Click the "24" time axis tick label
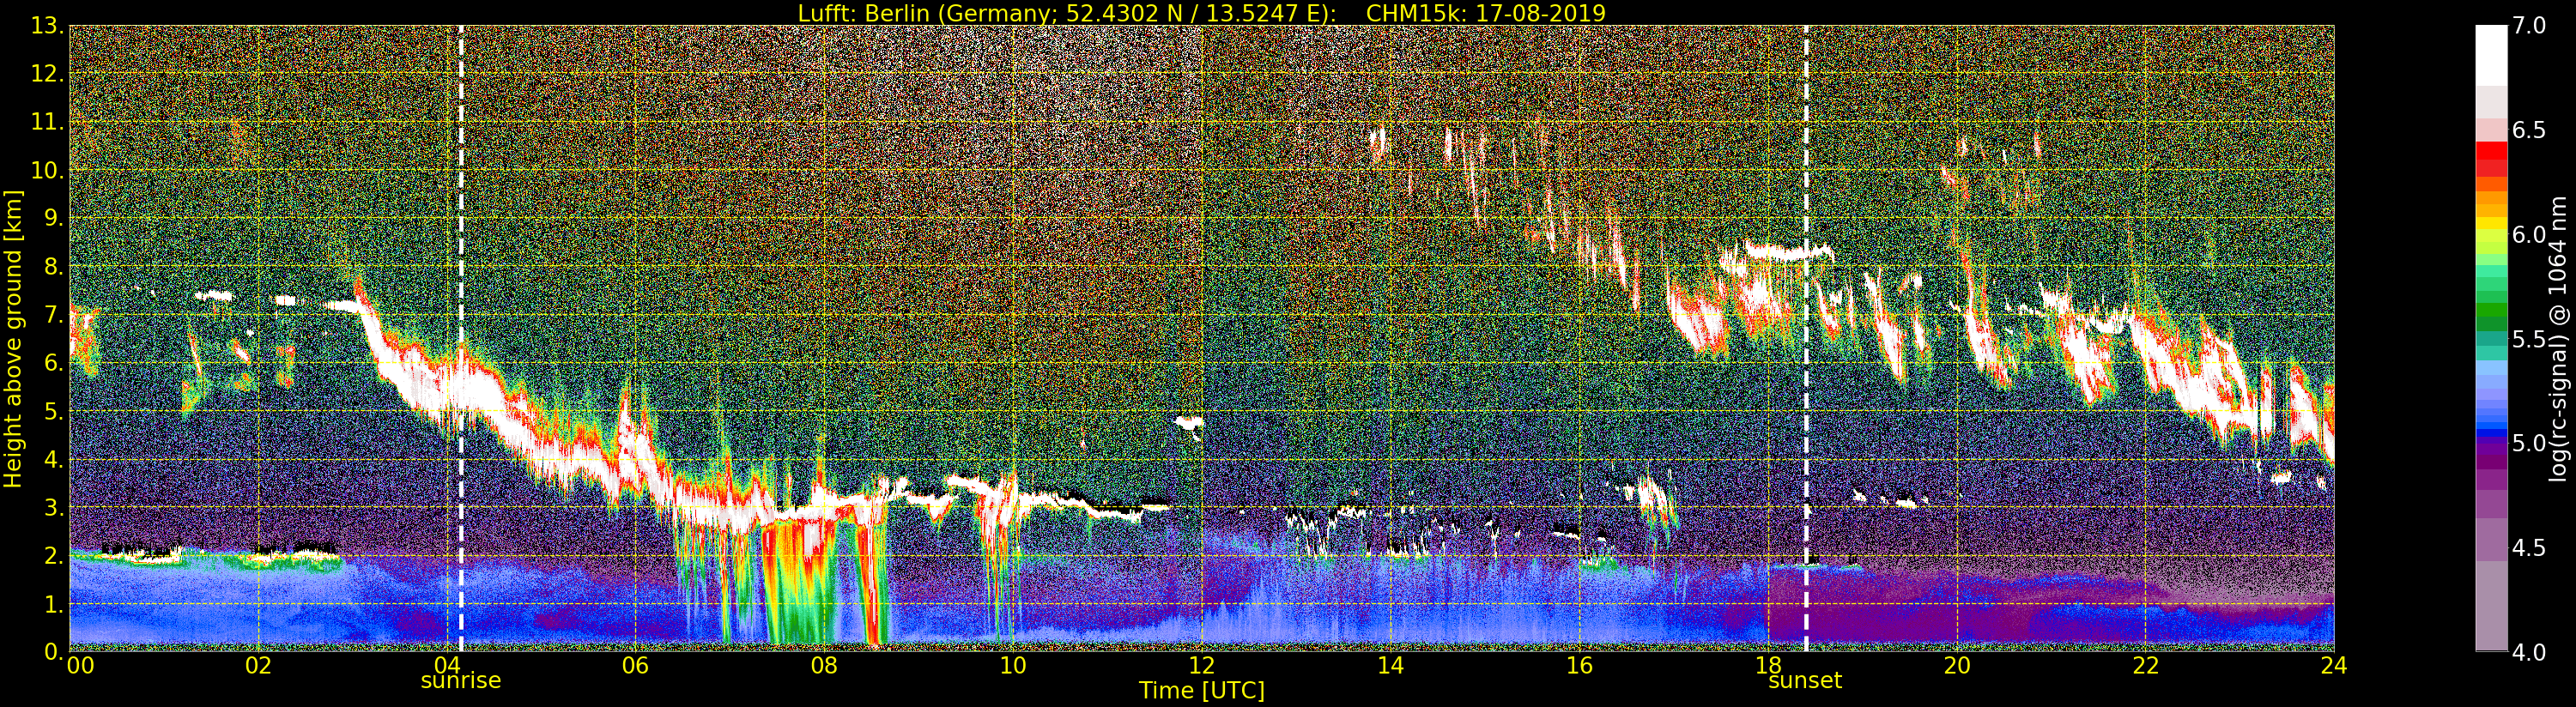The width and height of the screenshot is (2576, 707). tap(2333, 666)
